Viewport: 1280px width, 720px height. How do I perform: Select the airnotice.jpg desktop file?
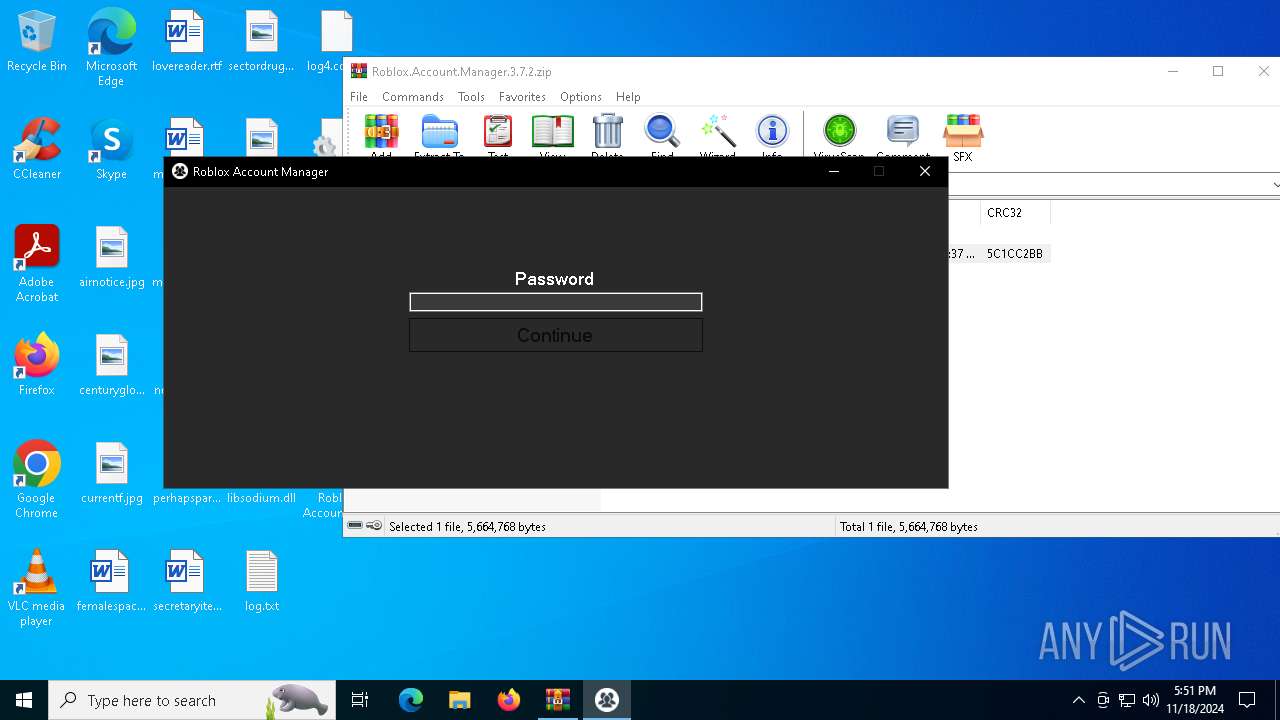(x=111, y=258)
